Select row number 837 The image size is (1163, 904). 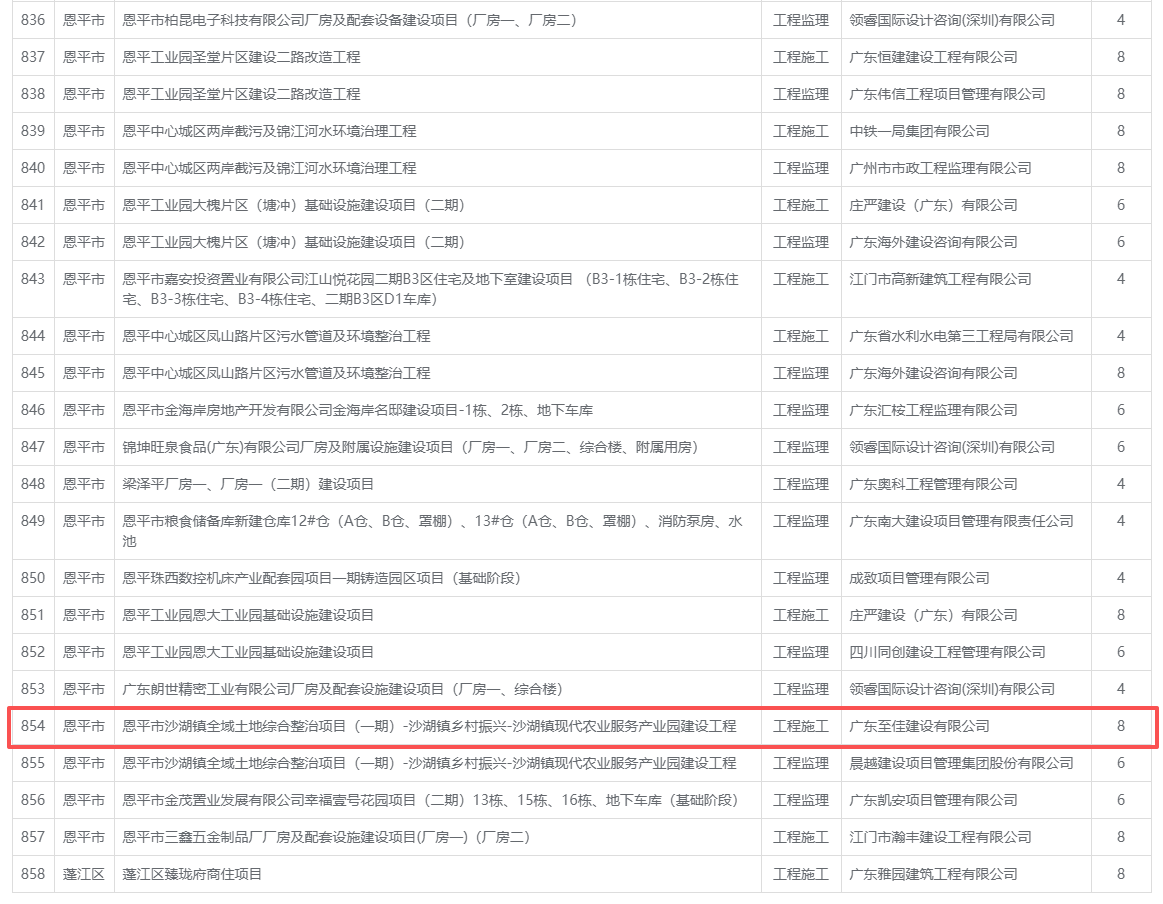[x=33, y=57]
